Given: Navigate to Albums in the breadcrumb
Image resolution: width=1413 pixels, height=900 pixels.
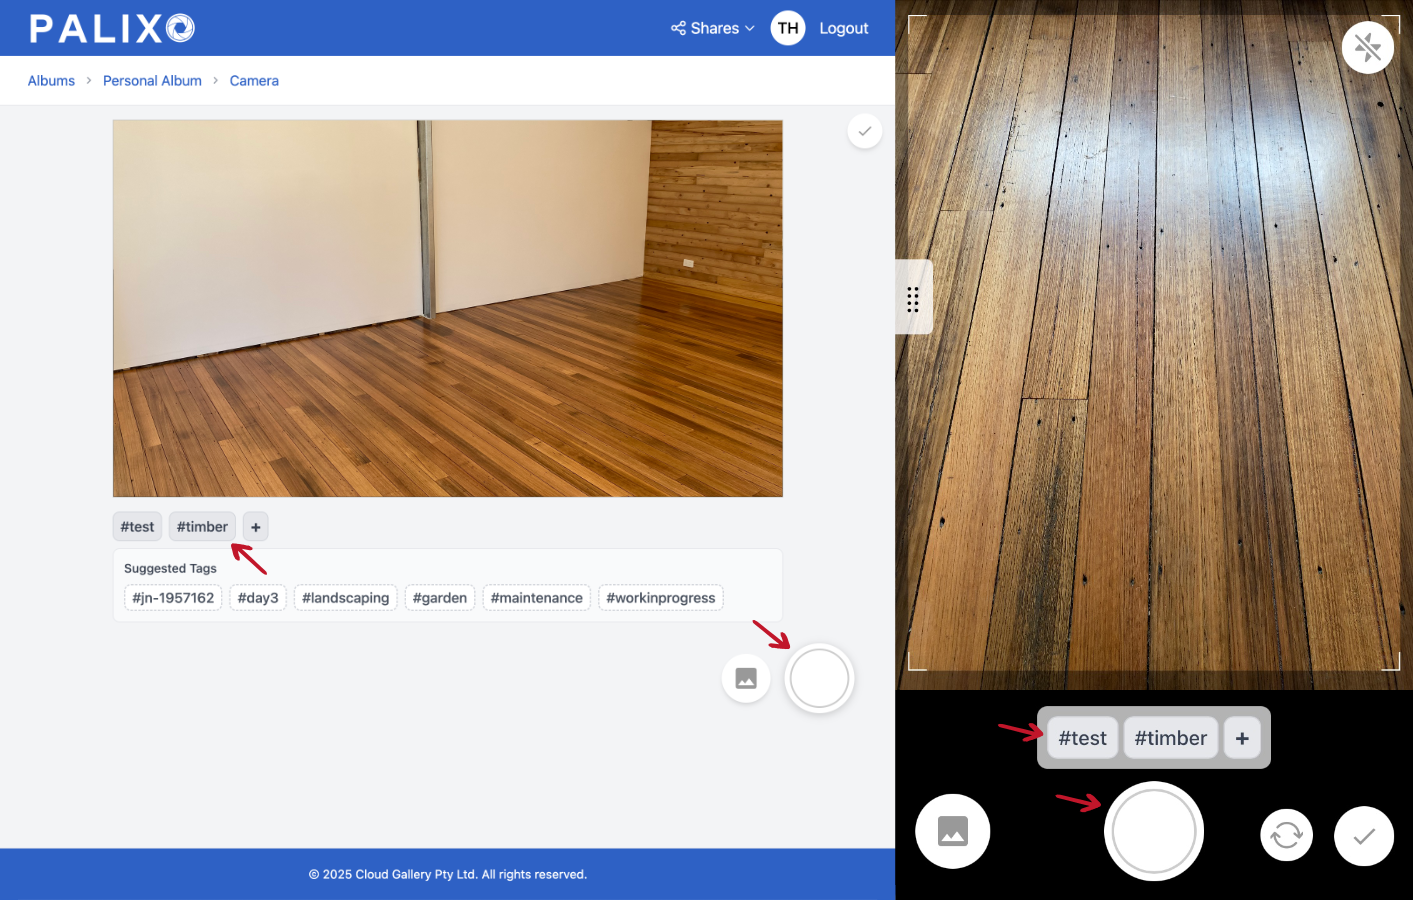Looking at the screenshot, I should (51, 80).
